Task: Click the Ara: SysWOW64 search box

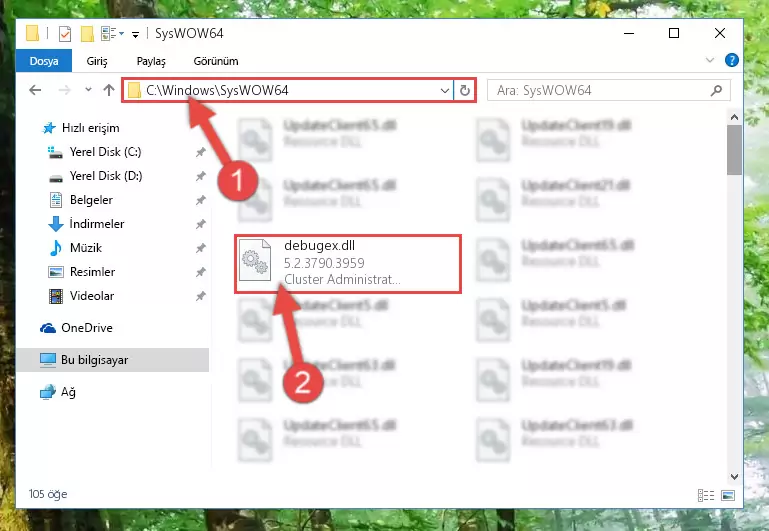Action: click(x=609, y=91)
